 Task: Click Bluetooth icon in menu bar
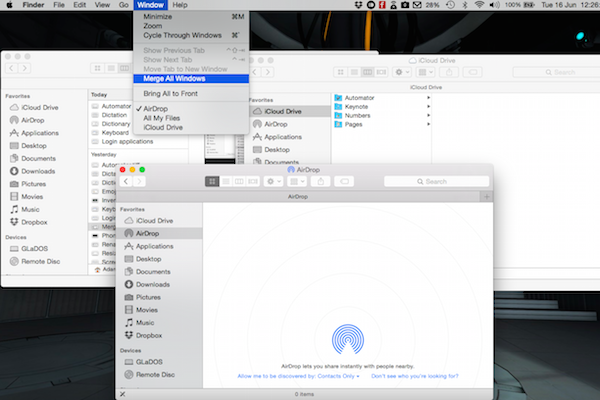(x=465, y=5)
